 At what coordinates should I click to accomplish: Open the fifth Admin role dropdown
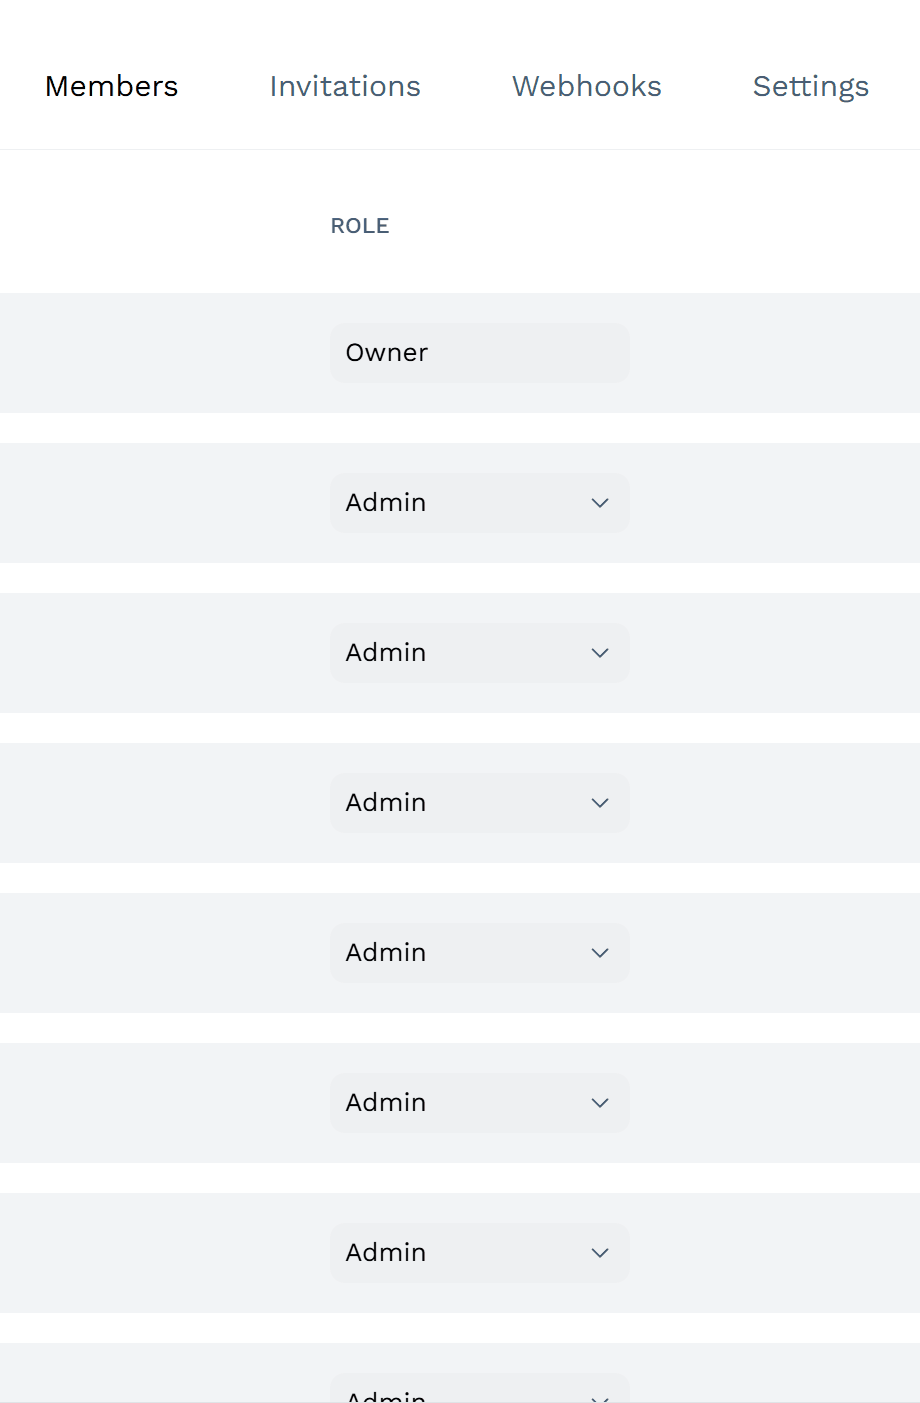pyautogui.click(x=480, y=1103)
